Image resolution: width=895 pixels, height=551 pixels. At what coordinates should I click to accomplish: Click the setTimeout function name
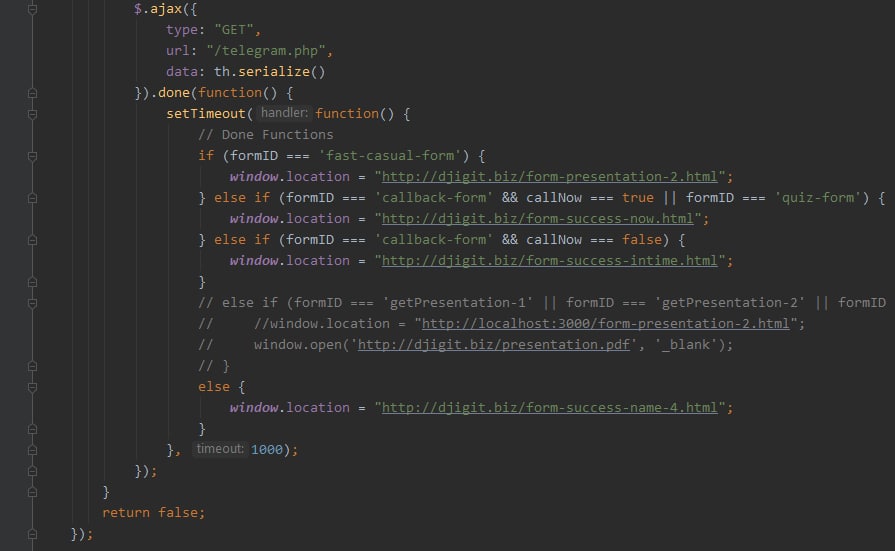coord(205,114)
